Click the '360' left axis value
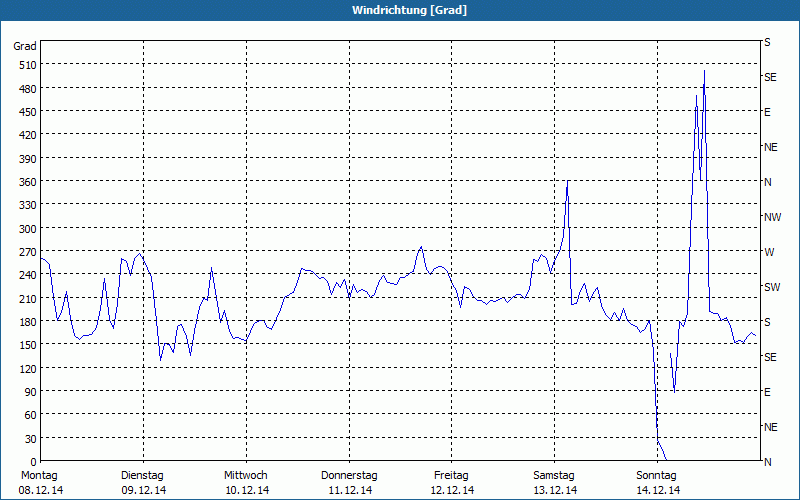 [28, 182]
